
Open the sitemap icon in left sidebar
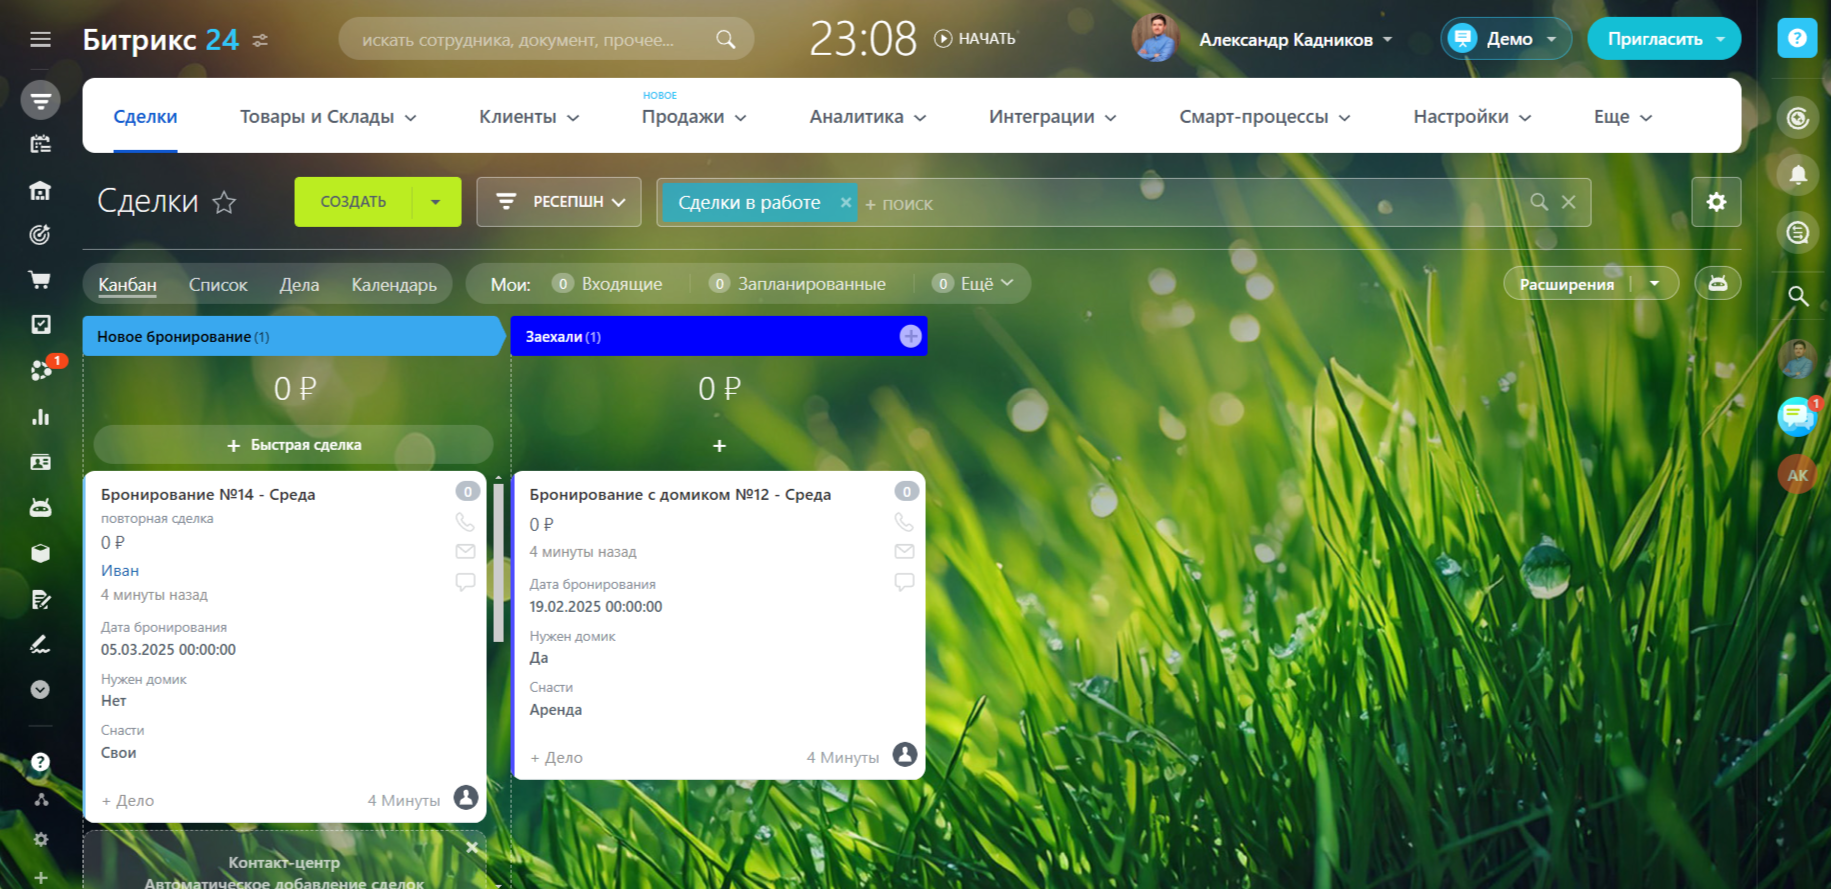pyautogui.click(x=41, y=800)
